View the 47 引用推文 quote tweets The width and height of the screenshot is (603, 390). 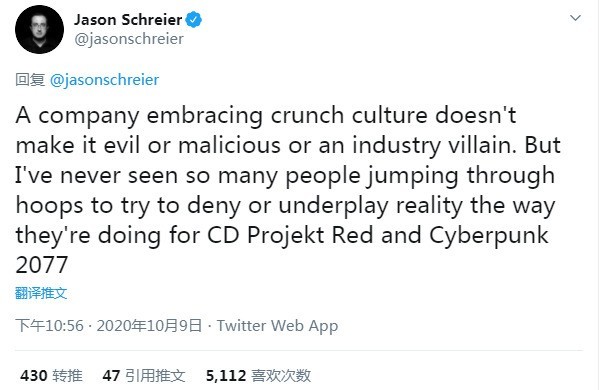144,375
